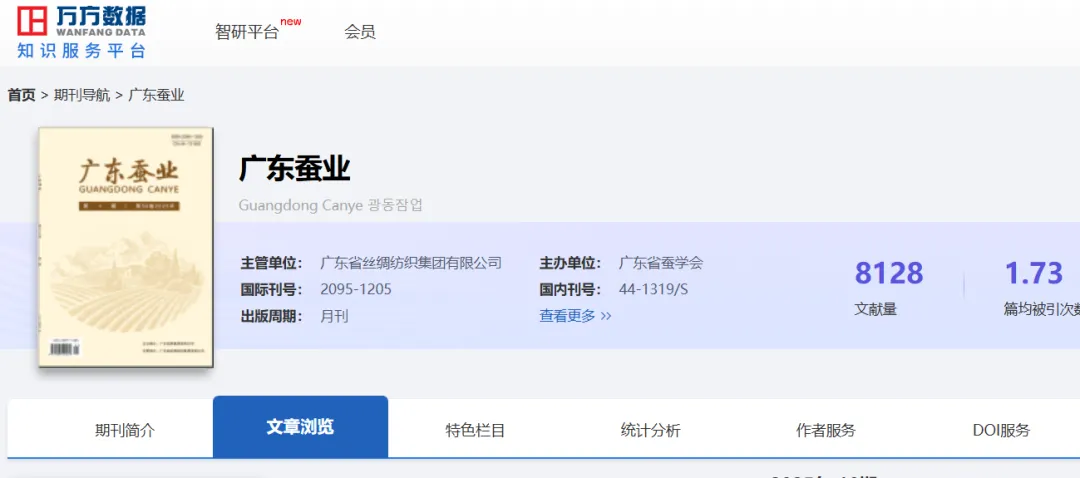Click the 文献量 label
The height and width of the screenshot is (478, 1080).
click(x=875, y=309)
